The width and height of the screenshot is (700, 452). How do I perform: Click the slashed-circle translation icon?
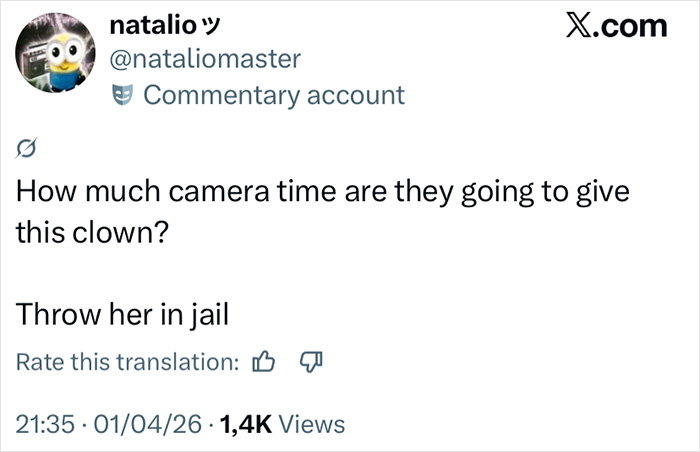coord(27,150)
